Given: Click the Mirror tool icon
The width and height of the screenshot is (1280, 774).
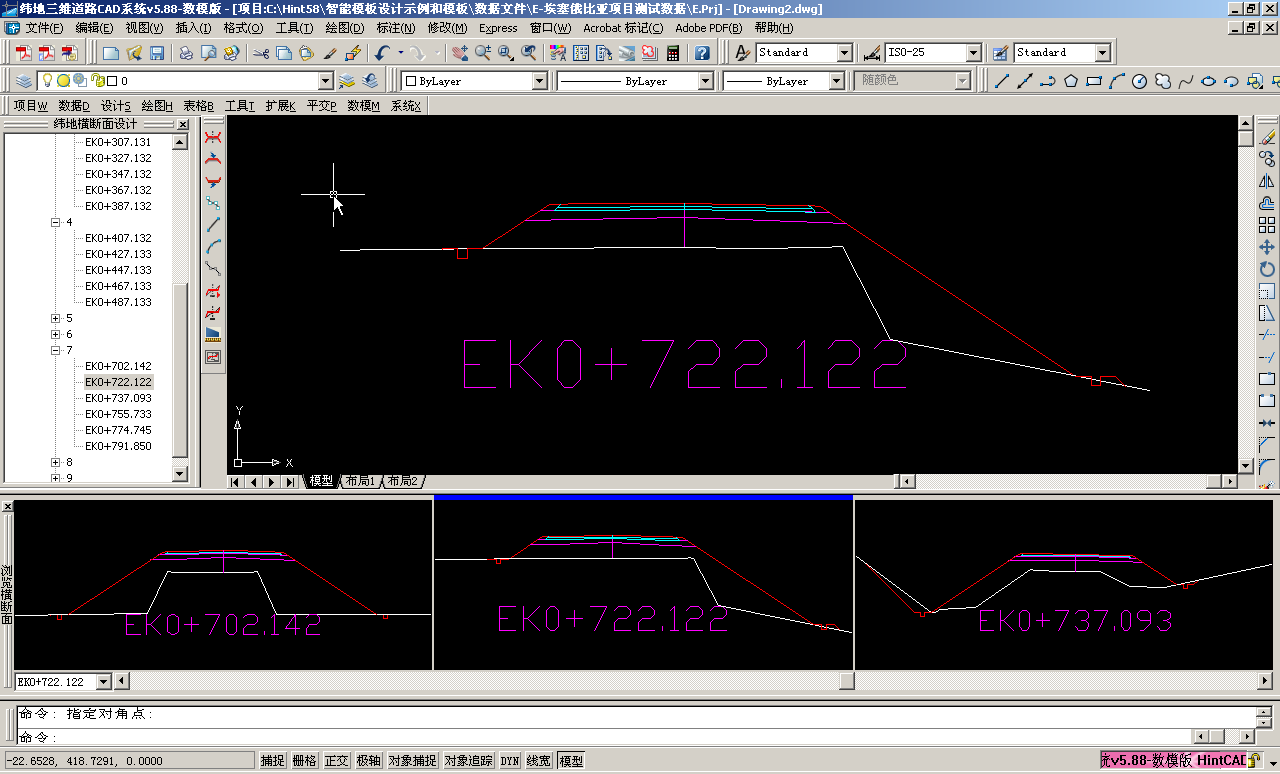Looking at the screenshot, I should (1267, 181).
